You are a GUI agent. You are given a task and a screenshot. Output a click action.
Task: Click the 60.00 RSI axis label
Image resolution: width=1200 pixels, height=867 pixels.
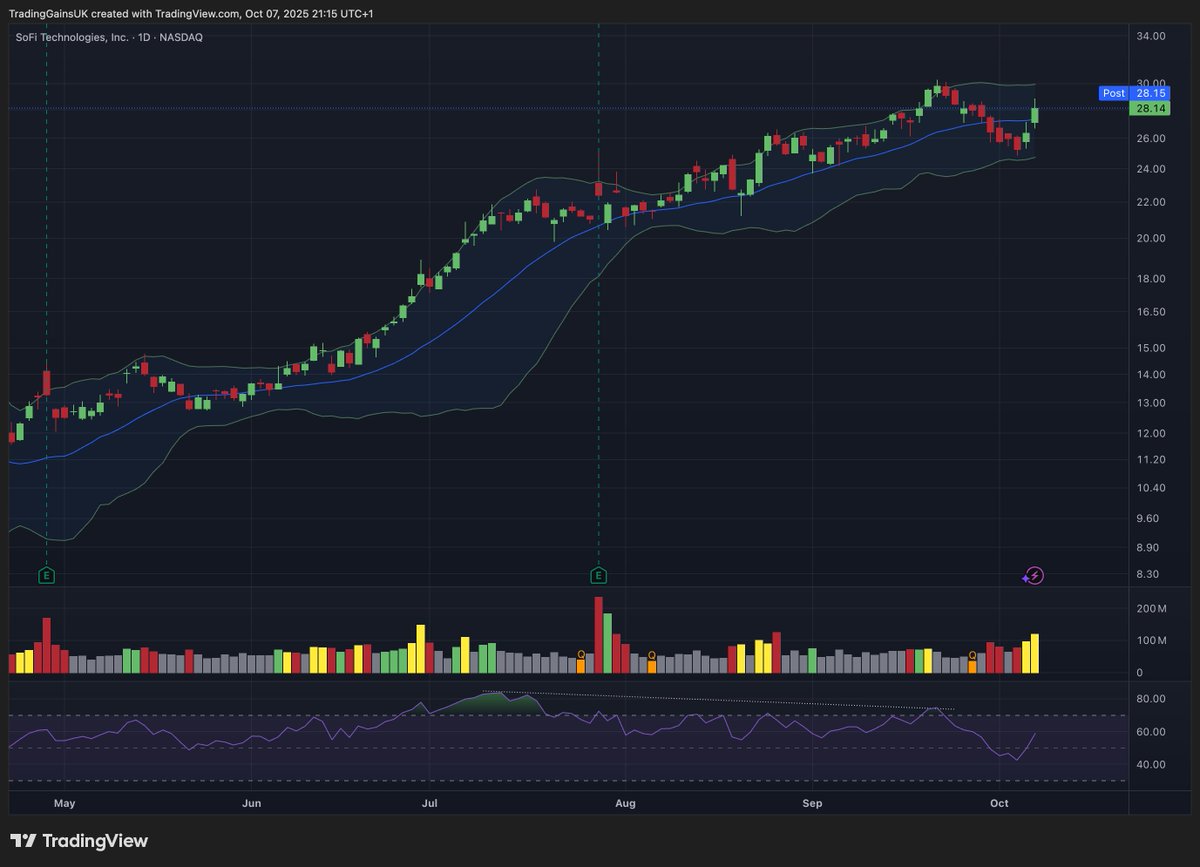click(x=1152, y=732)
